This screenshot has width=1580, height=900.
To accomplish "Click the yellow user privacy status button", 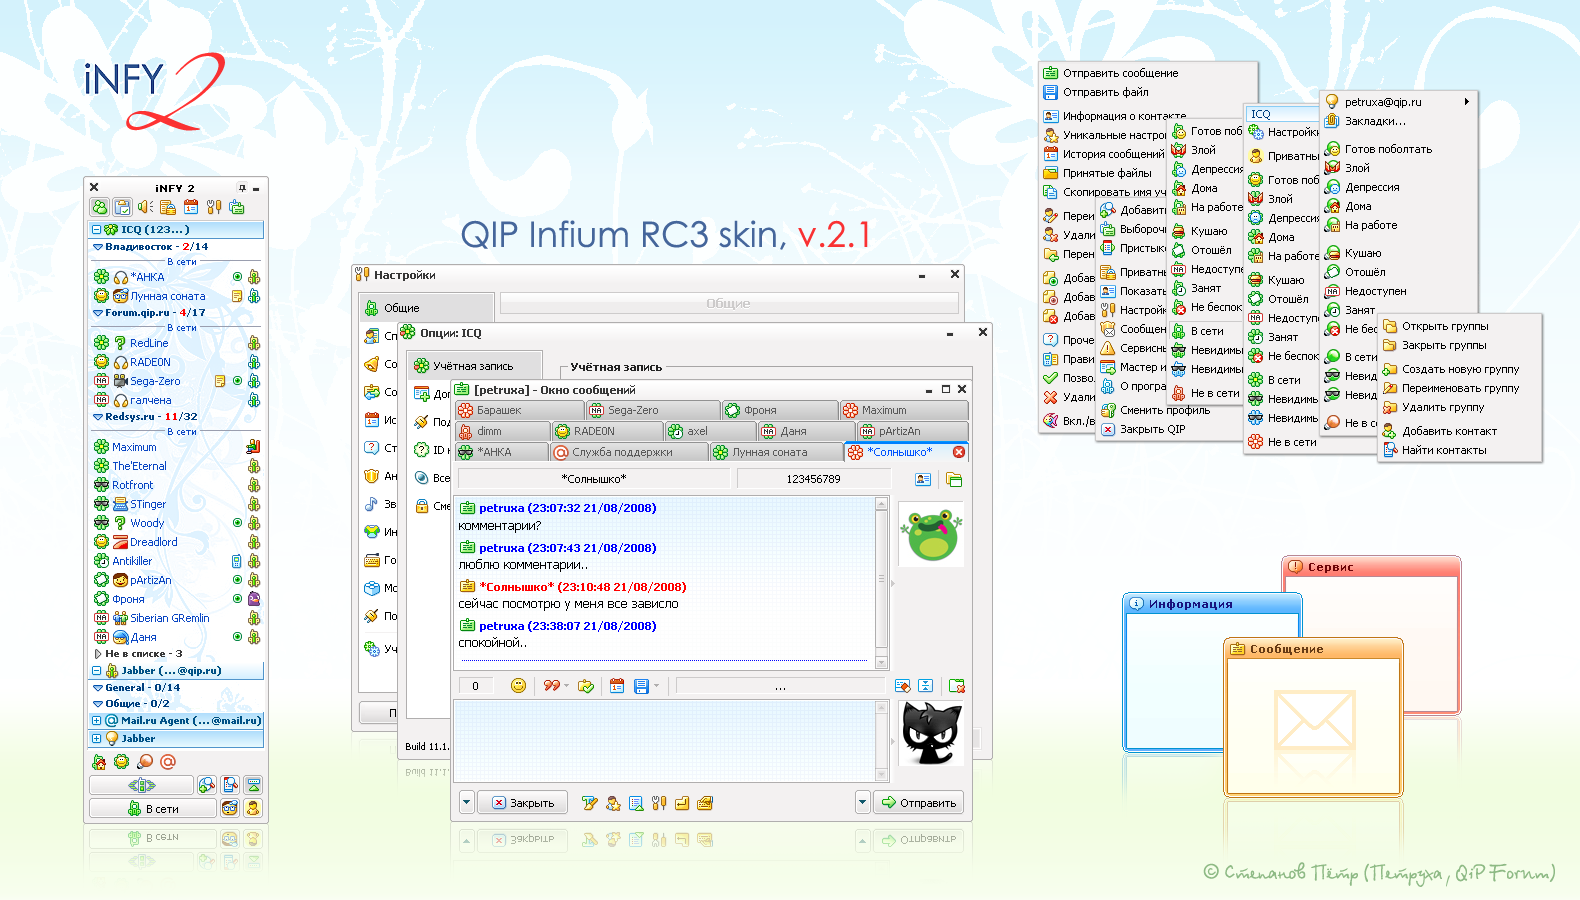I will point(253,808).
